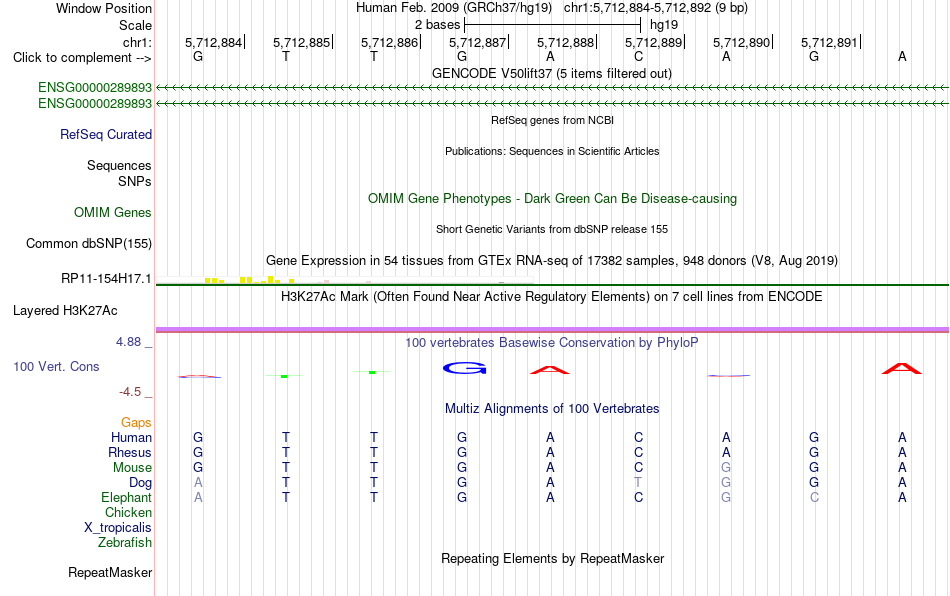Click the X_tropicalis alignment row label
This screenshot has height=596, width=950.
[x=118, y=528]
